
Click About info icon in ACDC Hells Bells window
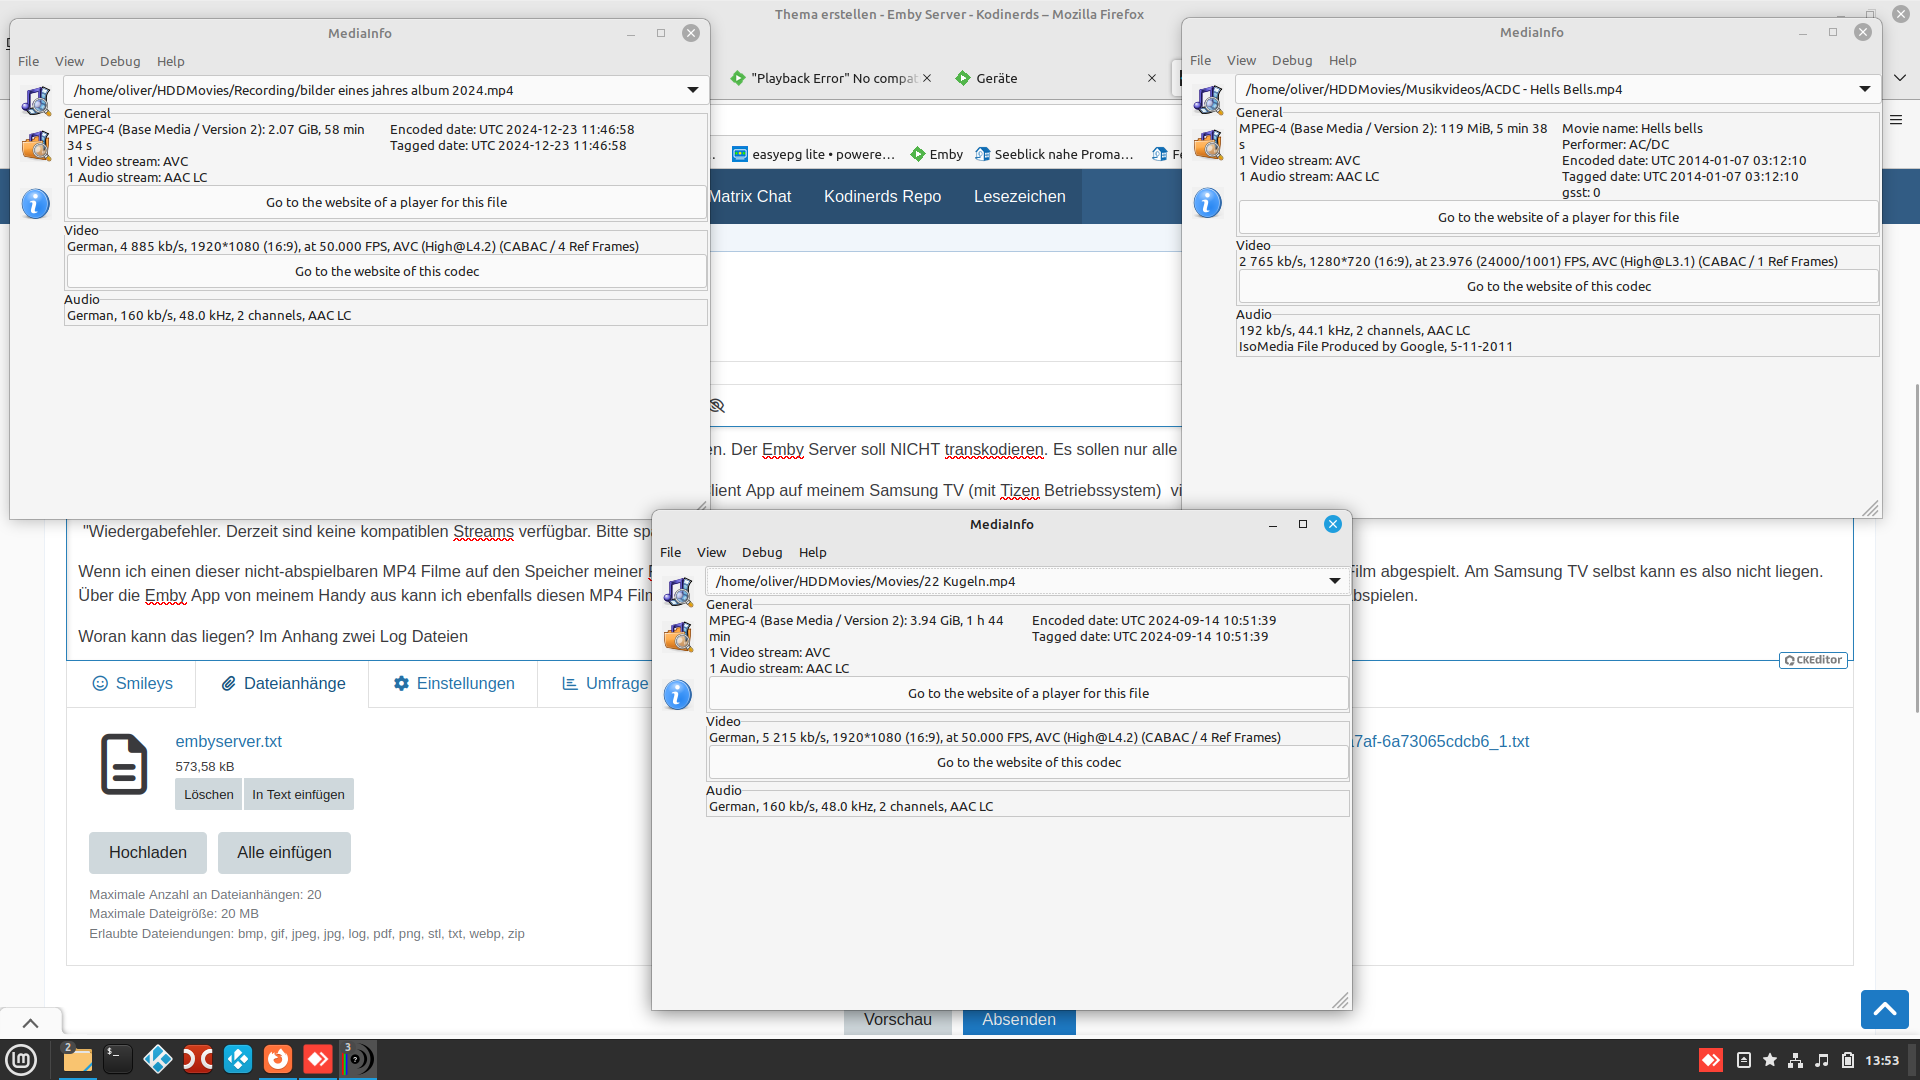1208,203
